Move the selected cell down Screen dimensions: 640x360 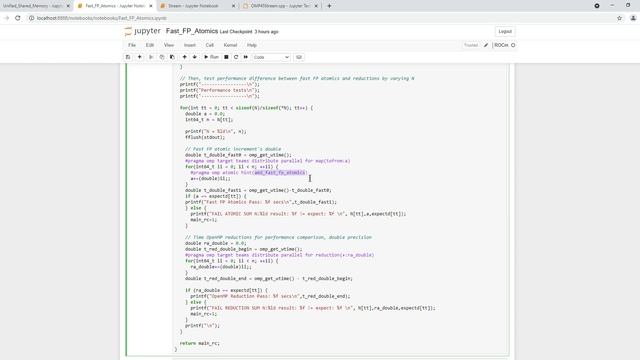click(195, 57)
